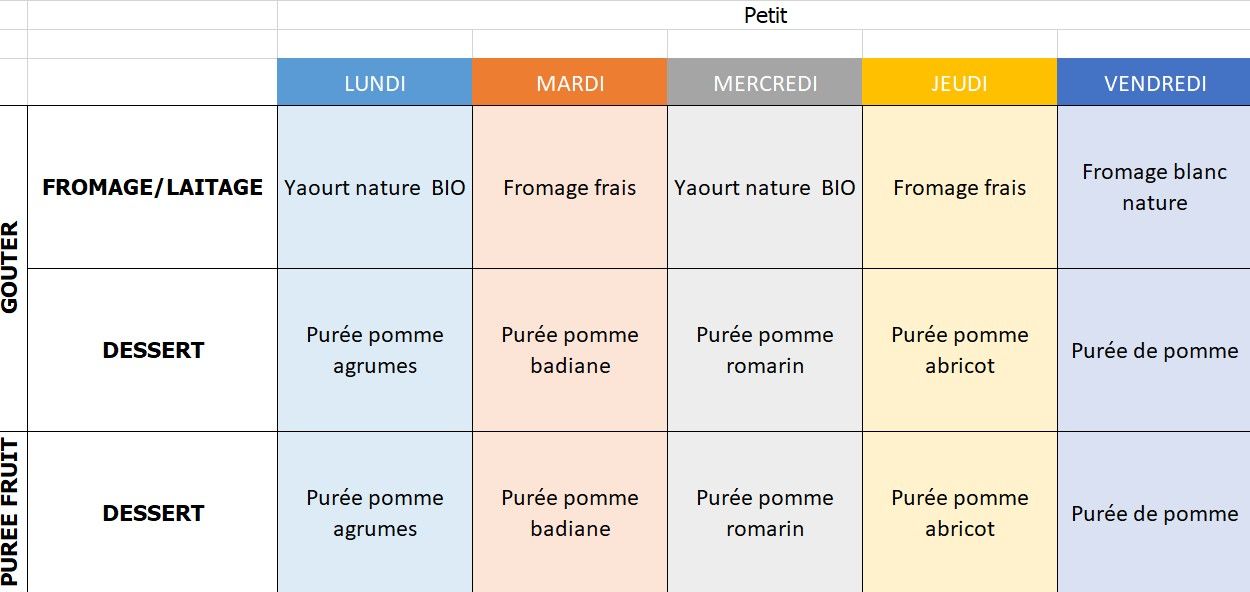Click the MERCREDI column header cell
The width and height of the screenshot is (1250, 592).
[x=765, y=82]
